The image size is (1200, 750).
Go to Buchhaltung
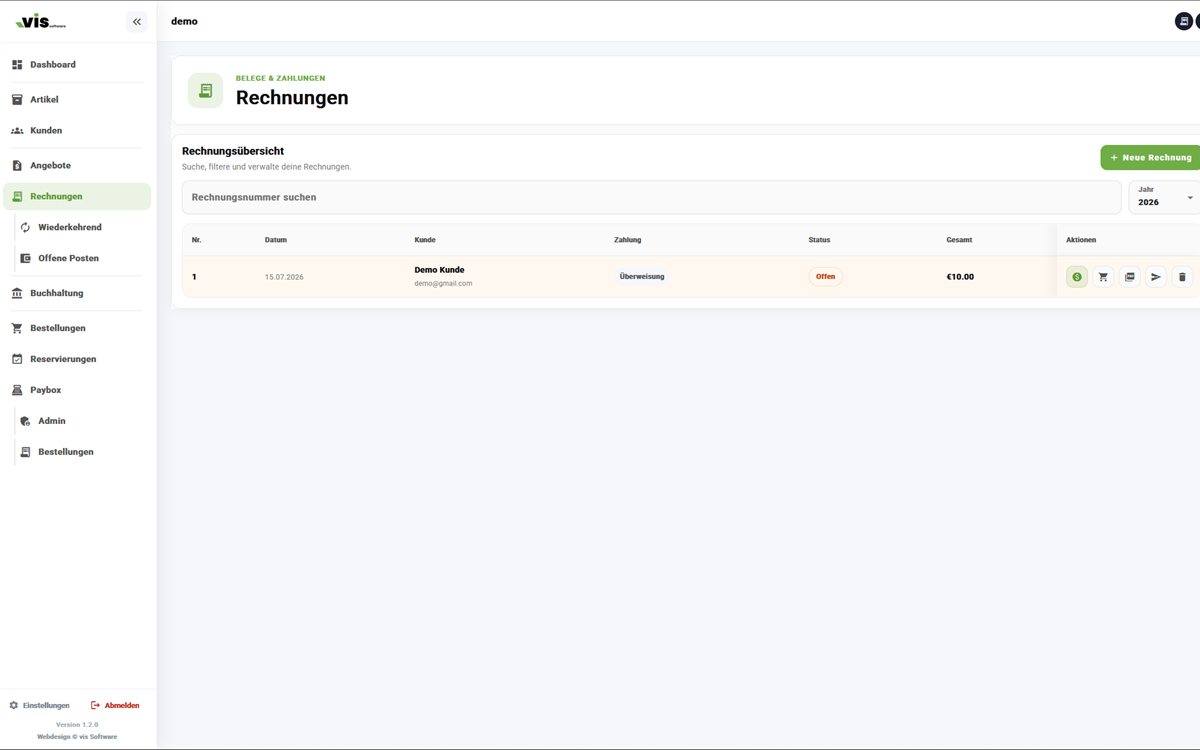78,294
